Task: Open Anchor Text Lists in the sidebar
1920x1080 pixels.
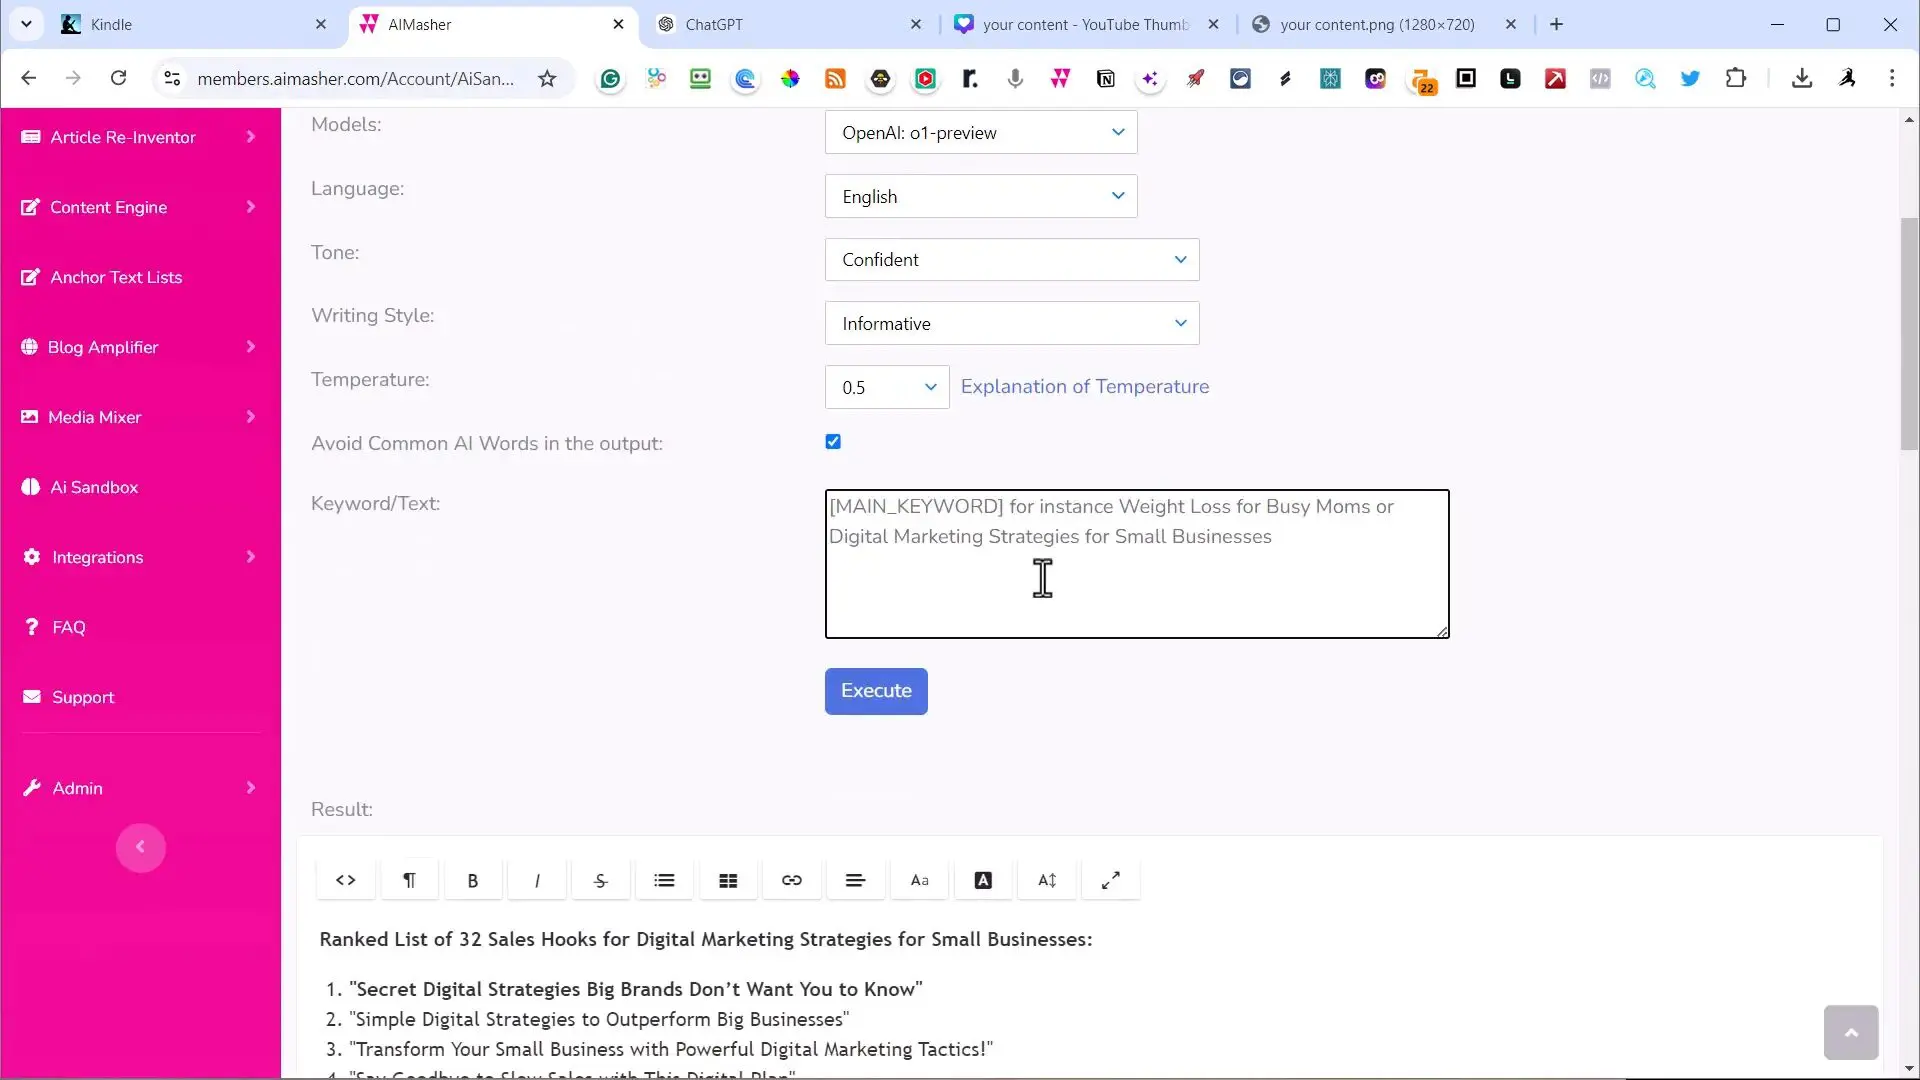Action: point(116,277)
